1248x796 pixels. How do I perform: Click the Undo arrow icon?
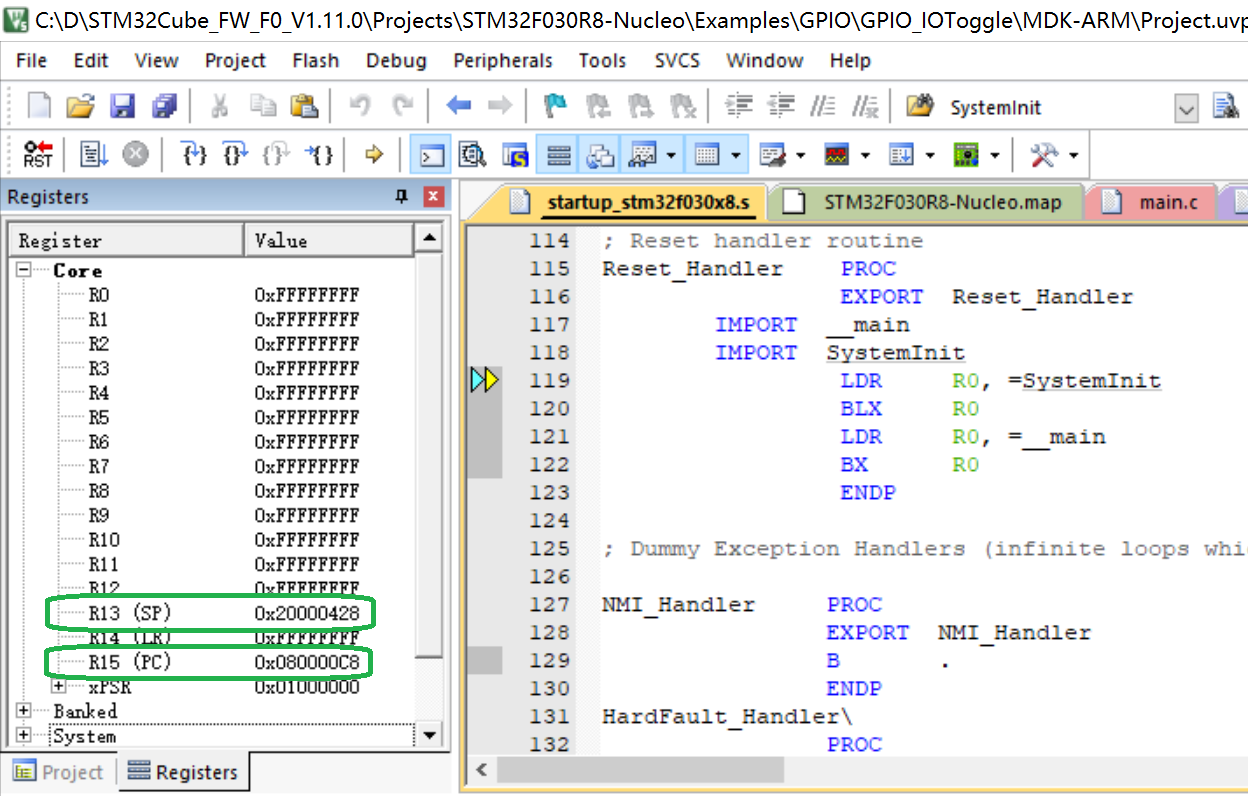coord(360,106)
